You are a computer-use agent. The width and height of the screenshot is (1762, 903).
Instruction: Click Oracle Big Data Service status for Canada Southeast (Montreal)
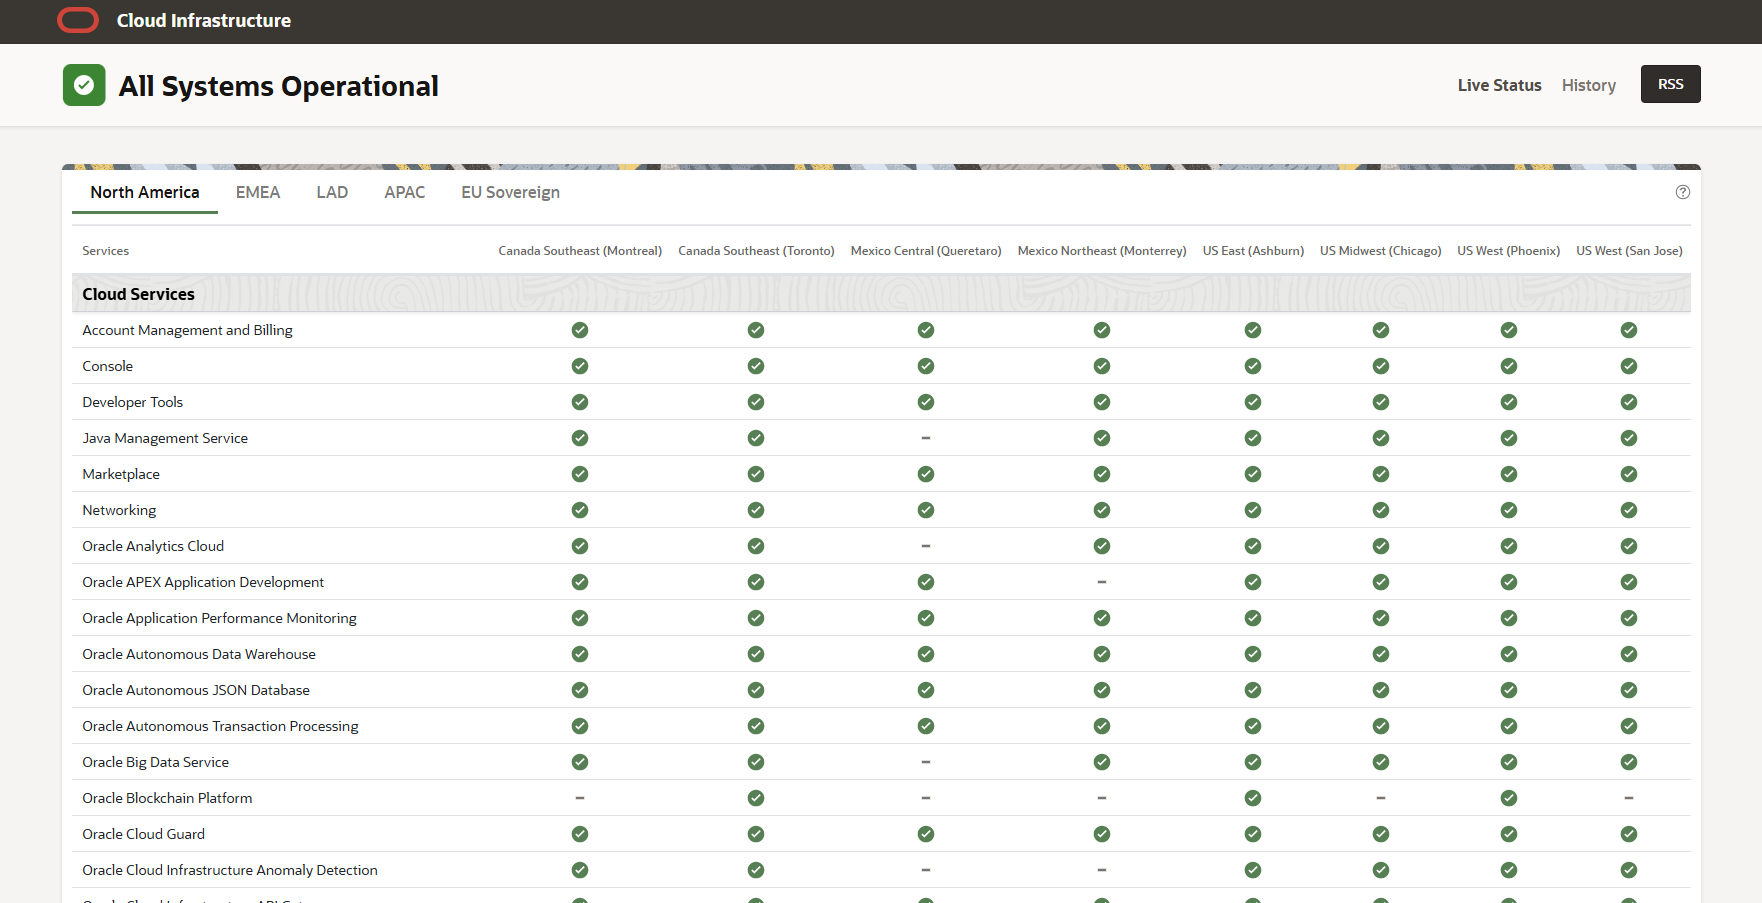click(x=580, y=762)
